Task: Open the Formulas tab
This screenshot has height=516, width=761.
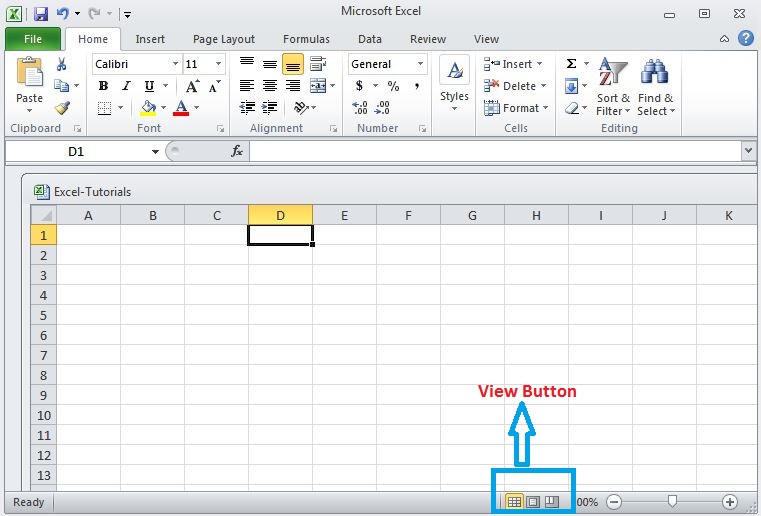Action: [x=306, y=39]
